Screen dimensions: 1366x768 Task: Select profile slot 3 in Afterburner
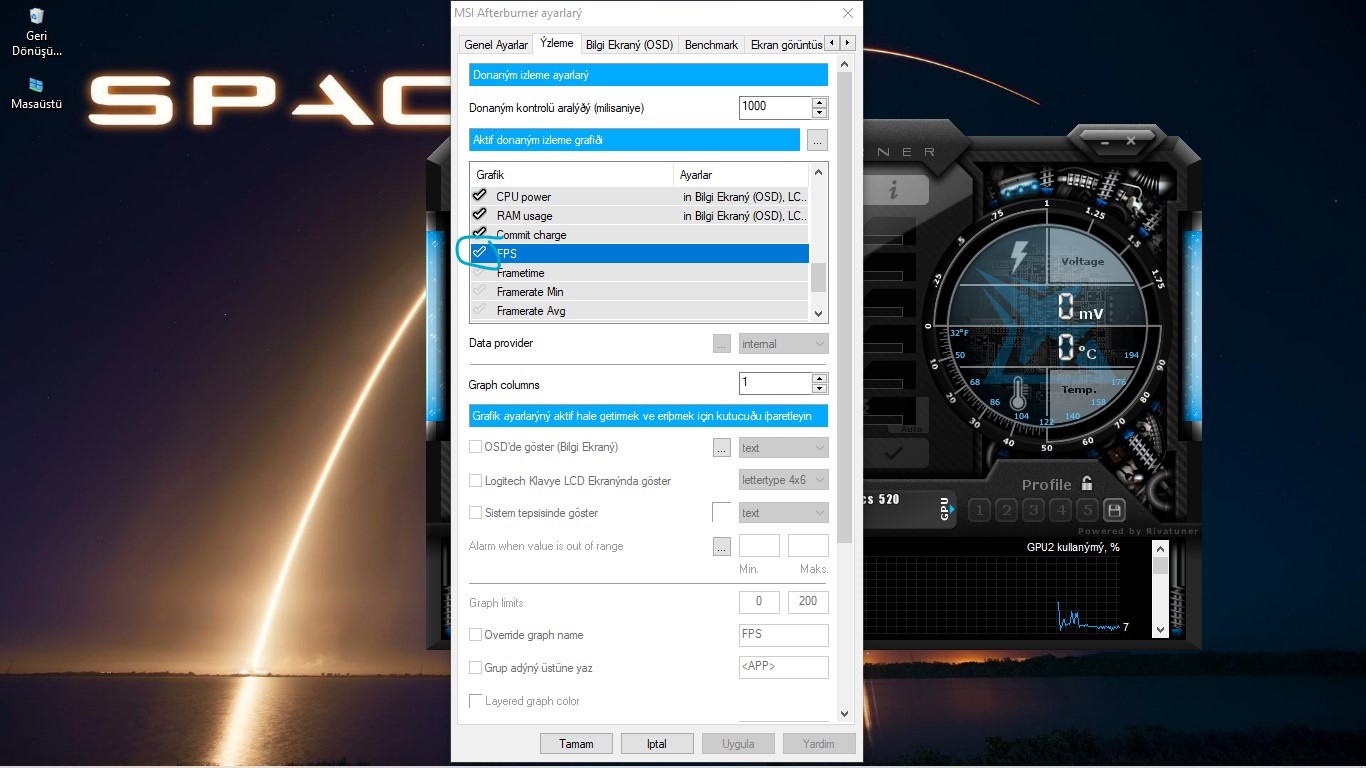click(1034, 510)
